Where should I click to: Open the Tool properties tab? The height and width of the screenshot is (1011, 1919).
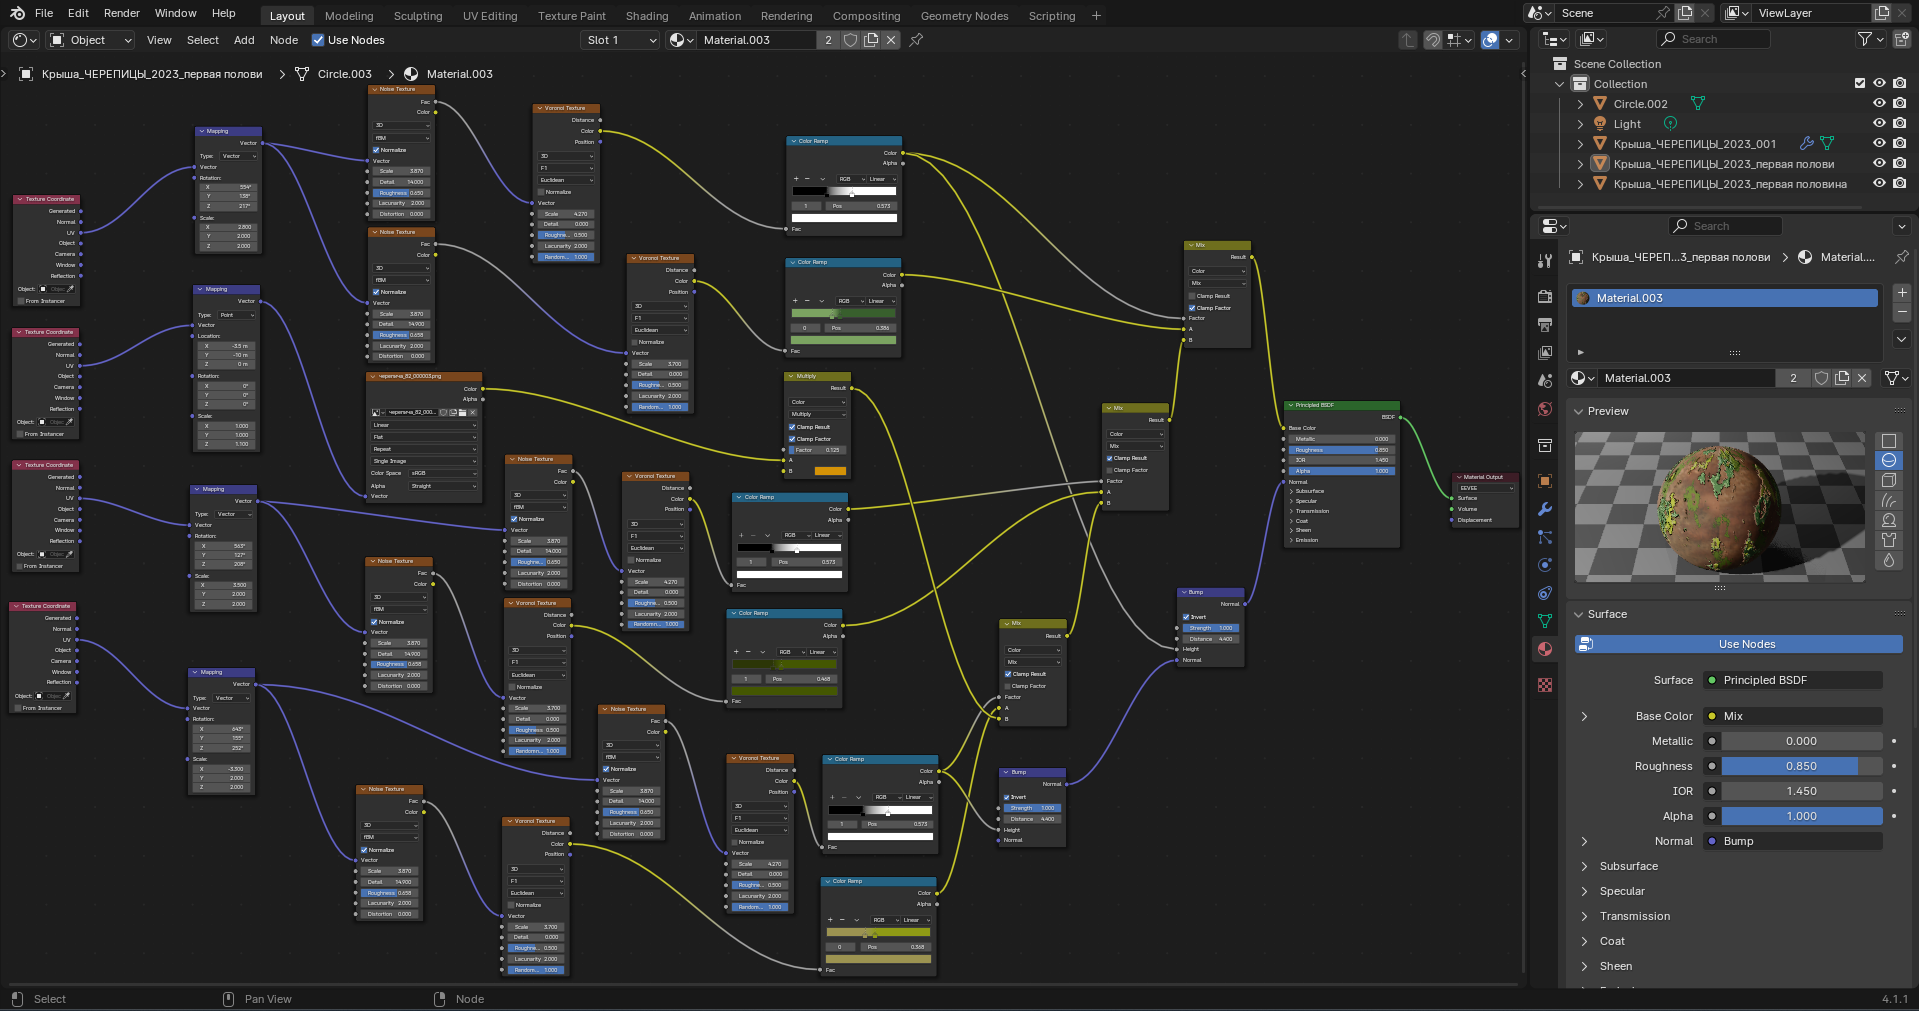point(1545,261)
